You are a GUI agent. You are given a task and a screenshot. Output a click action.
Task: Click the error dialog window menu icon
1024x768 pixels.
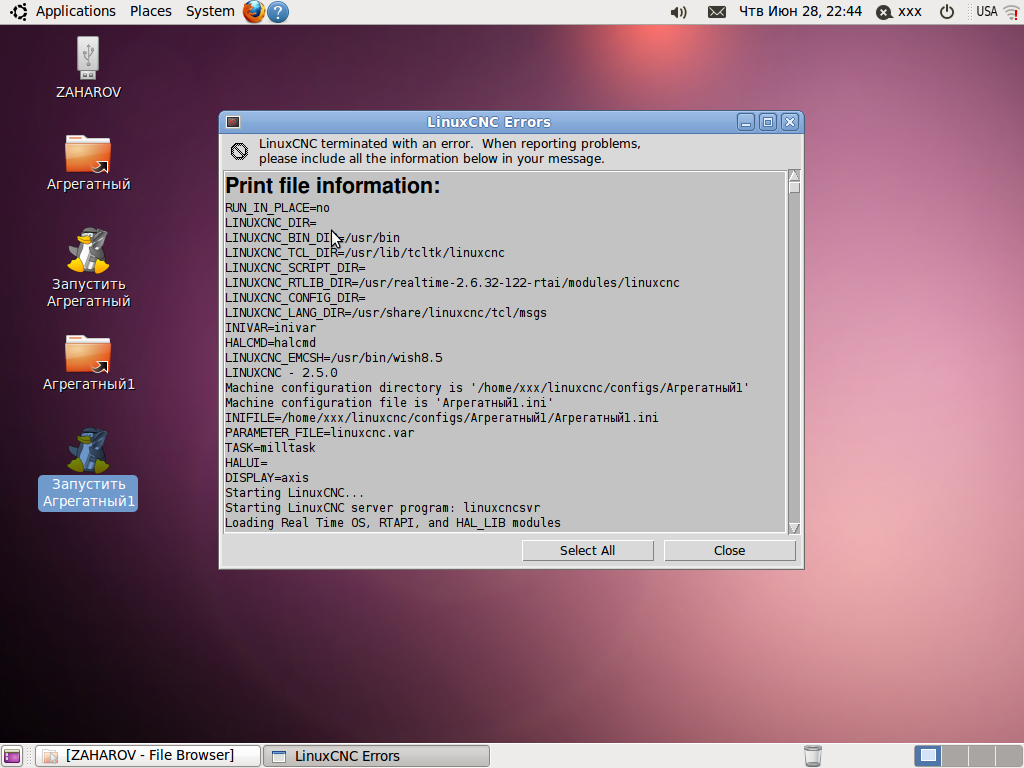coord(233,122)
